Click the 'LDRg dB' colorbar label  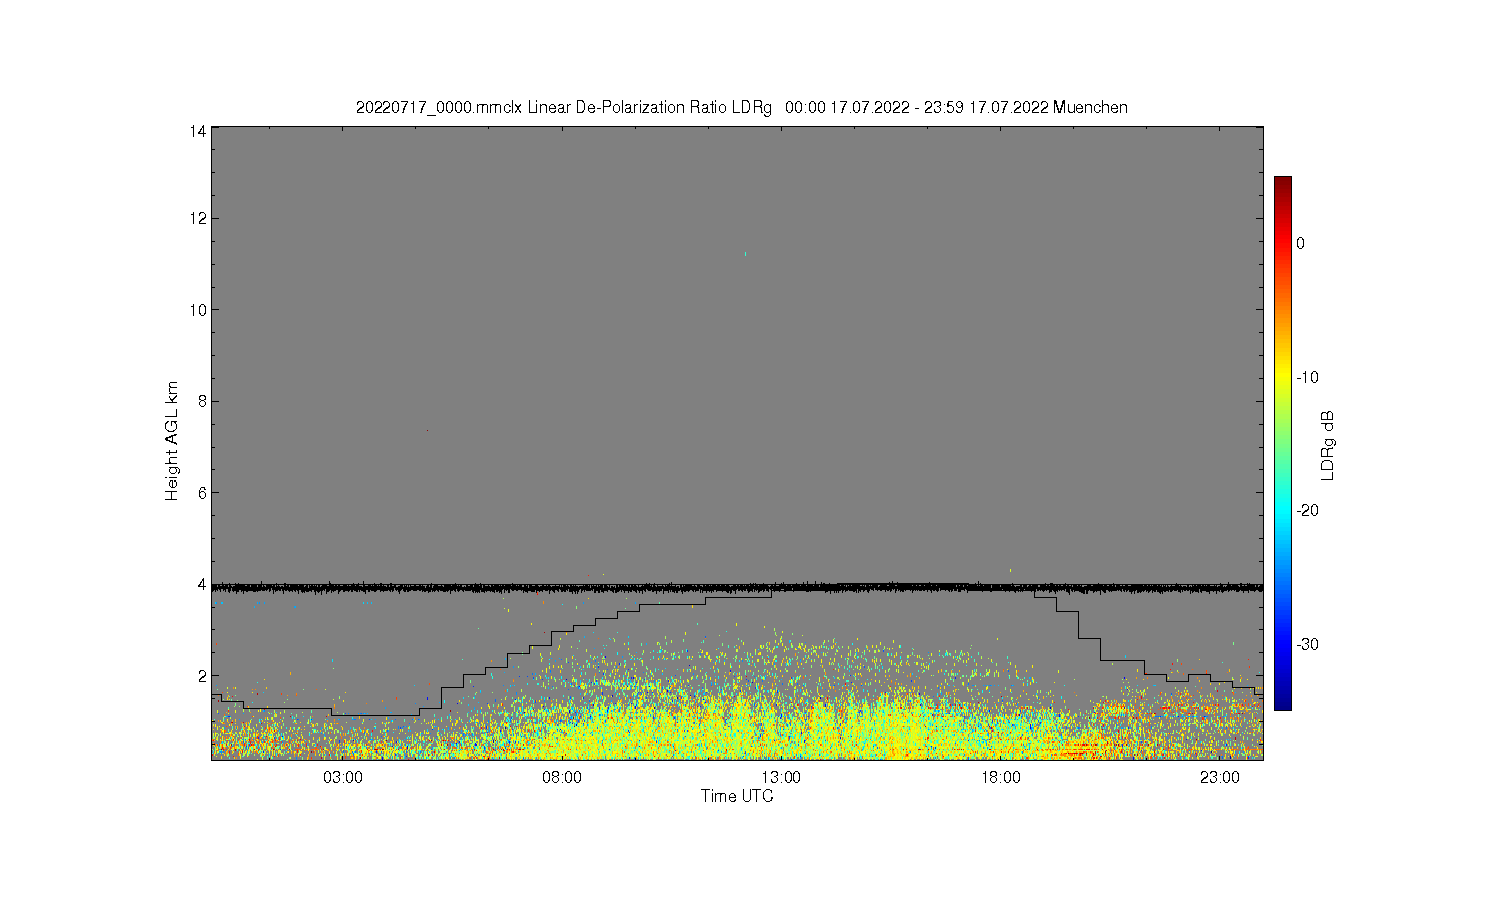pos(1328,445)
